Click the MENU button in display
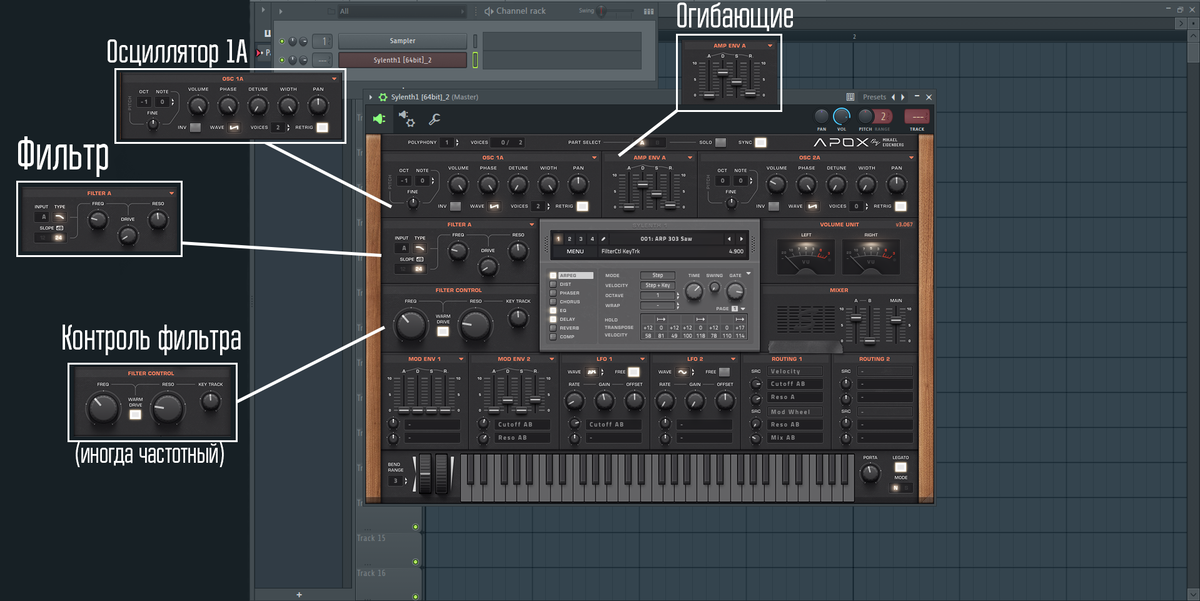This screenshot has width=1200, height=601. [575, 252]
